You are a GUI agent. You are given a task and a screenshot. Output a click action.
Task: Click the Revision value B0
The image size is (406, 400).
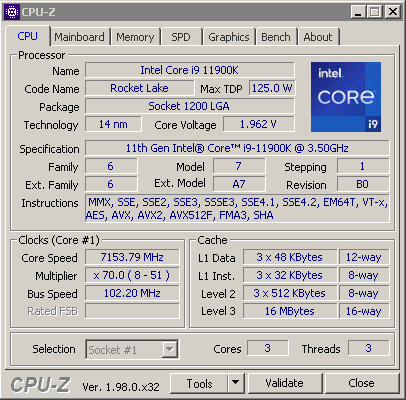click(x=363, y=184)
